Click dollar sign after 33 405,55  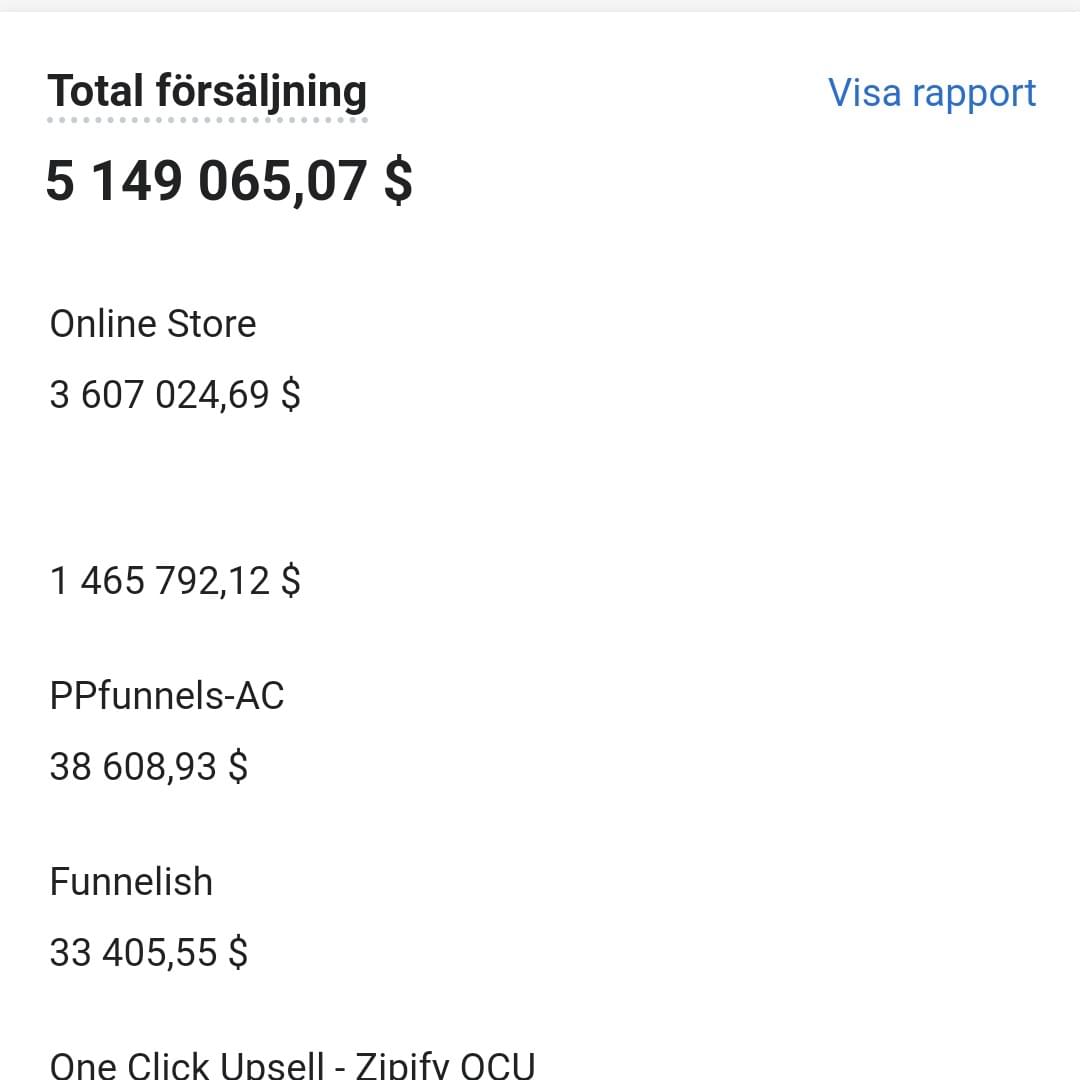pyautogui.click(x=238, y=952)
